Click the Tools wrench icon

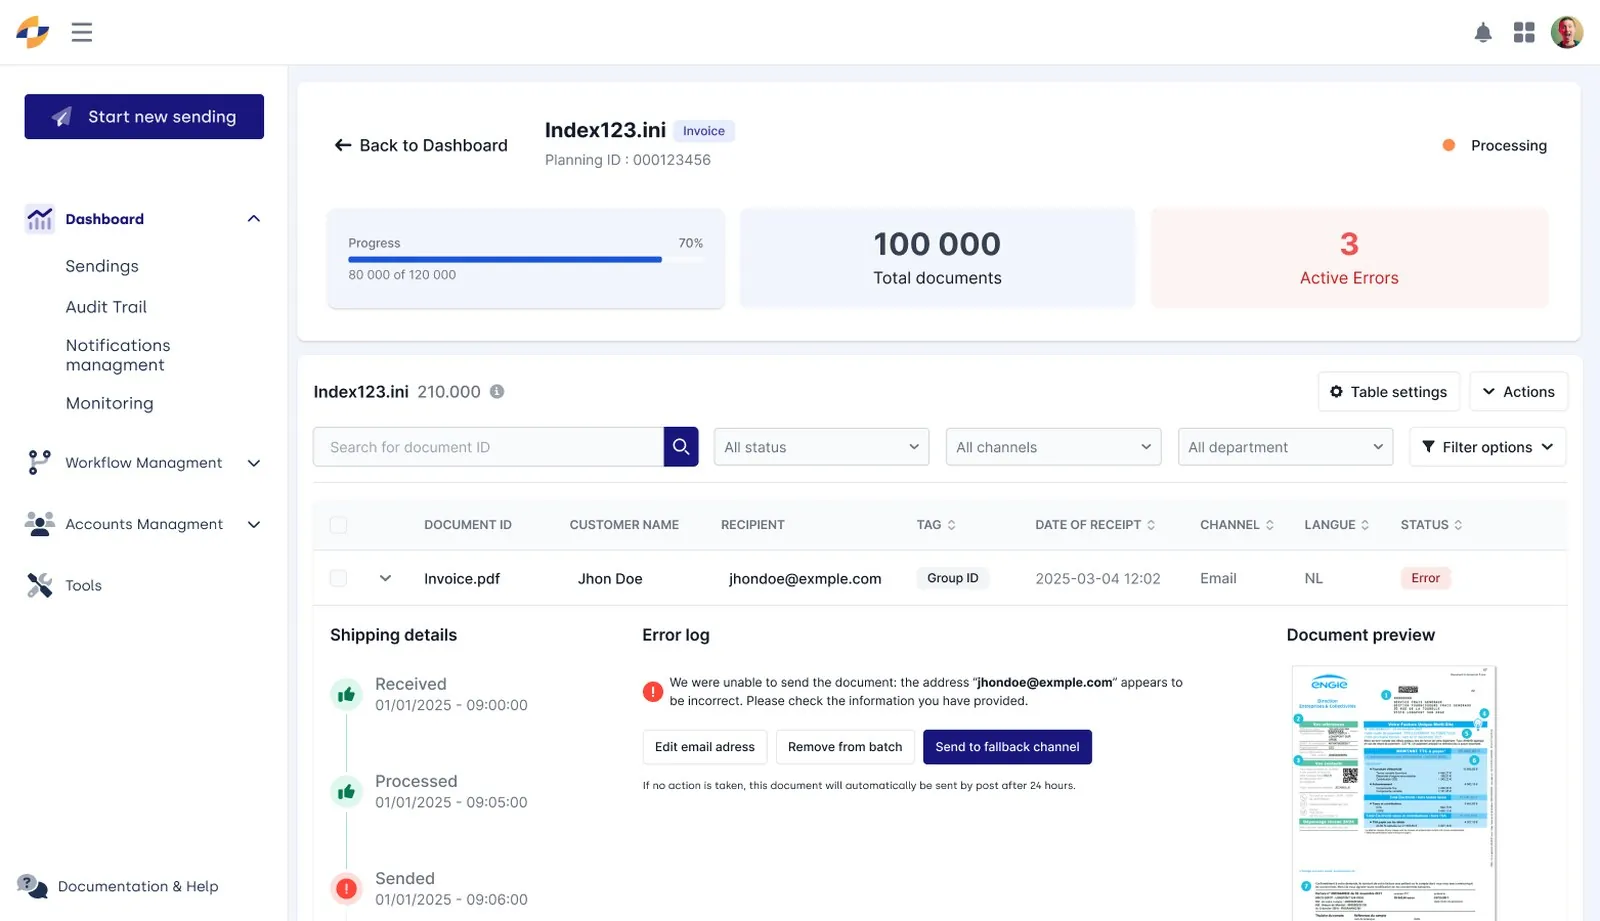40,585
